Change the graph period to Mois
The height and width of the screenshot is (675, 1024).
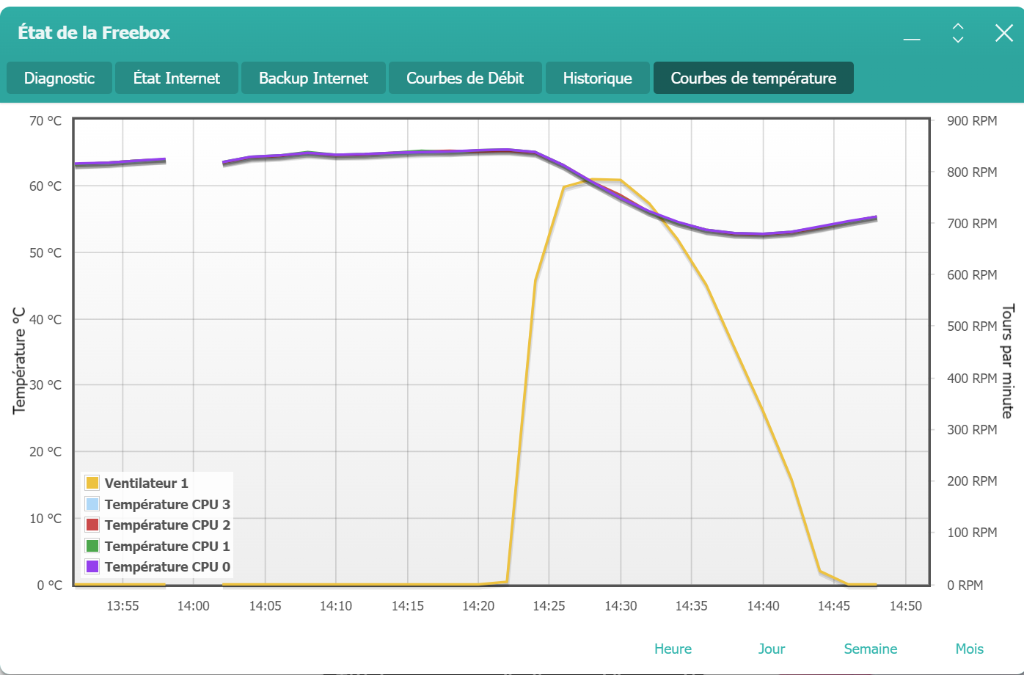coord(969,649)
